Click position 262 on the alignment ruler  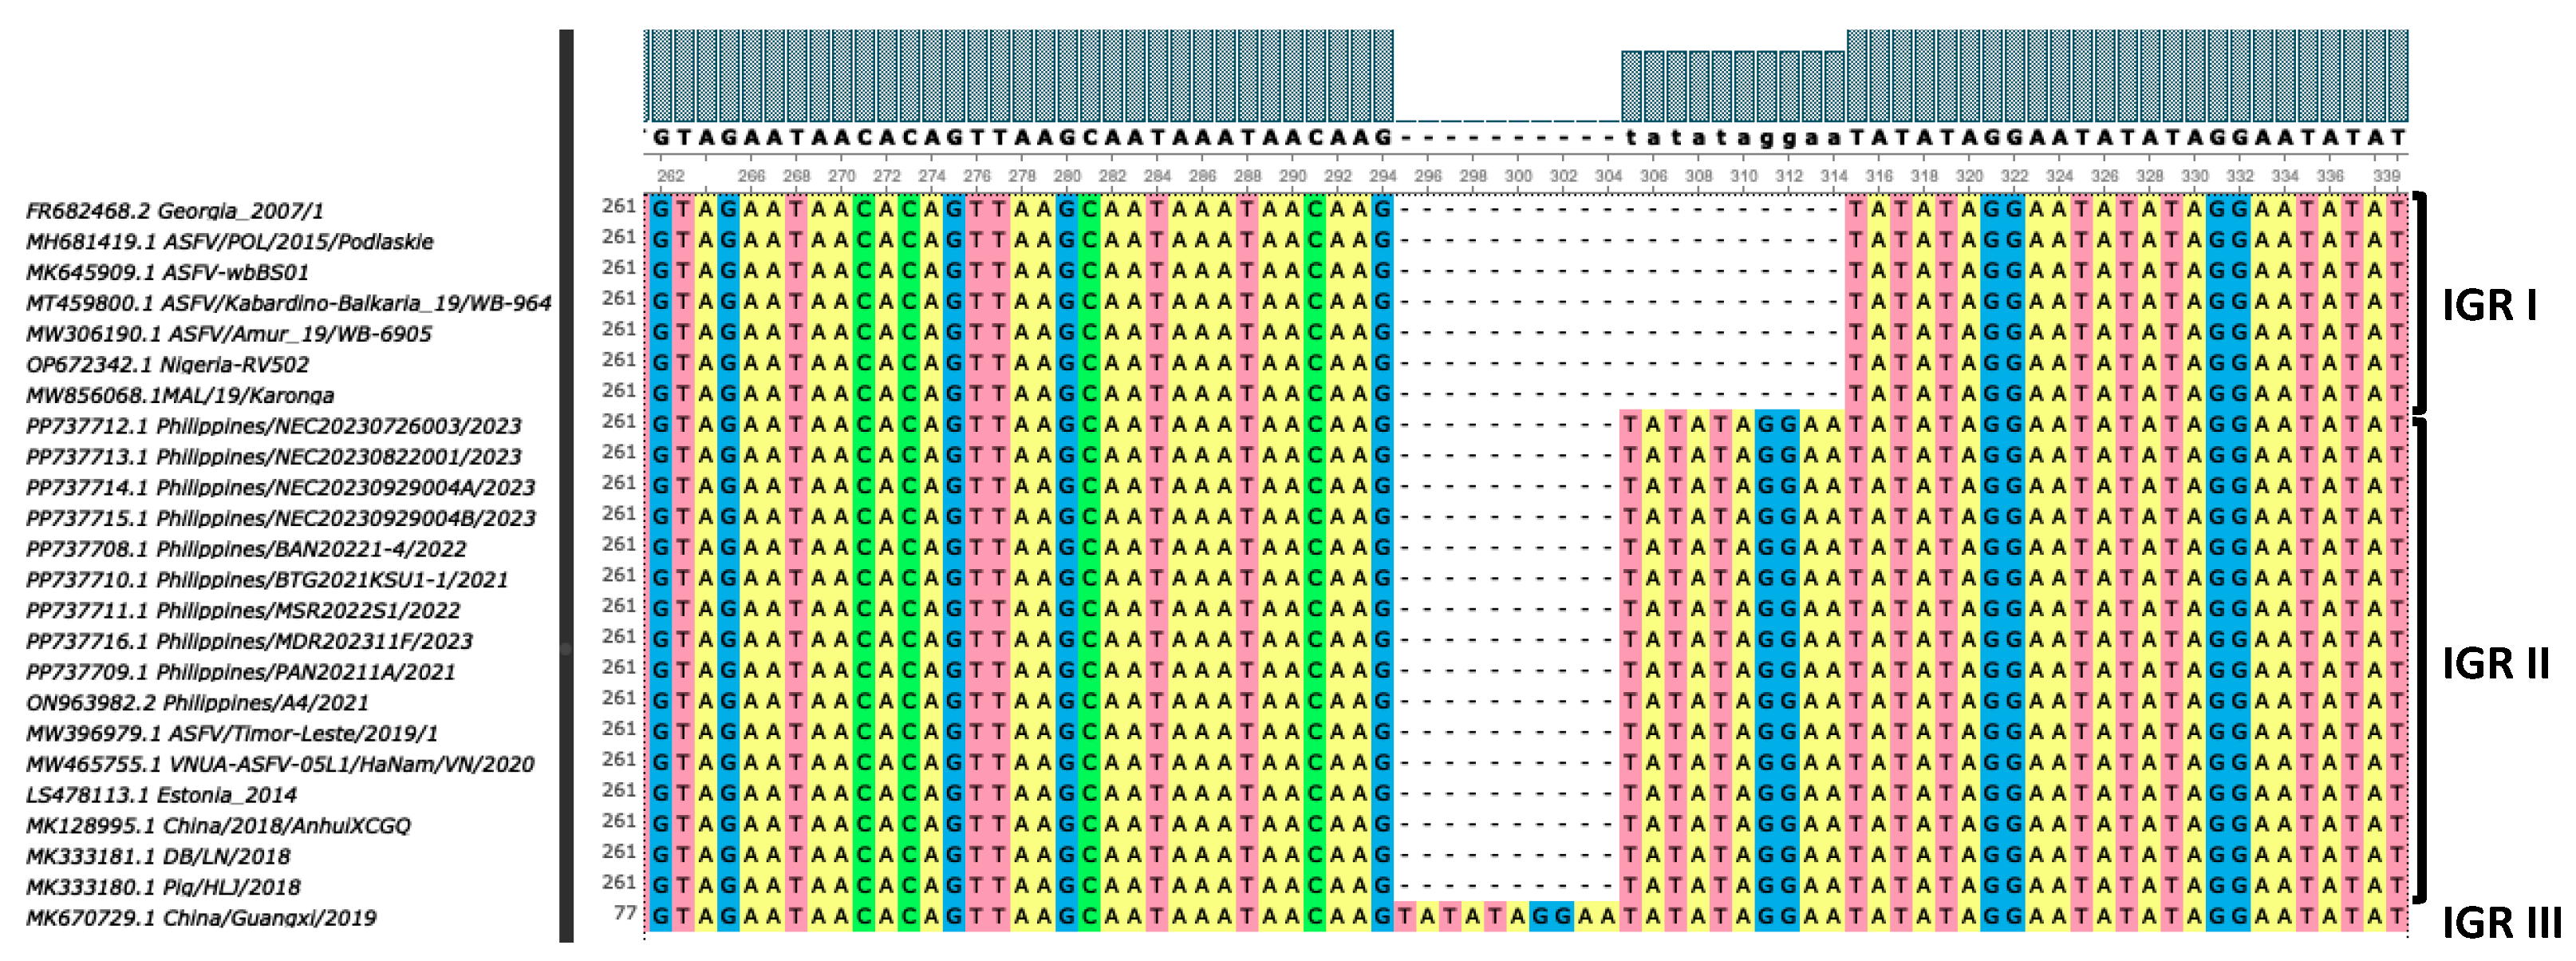[x=670, y=176]
